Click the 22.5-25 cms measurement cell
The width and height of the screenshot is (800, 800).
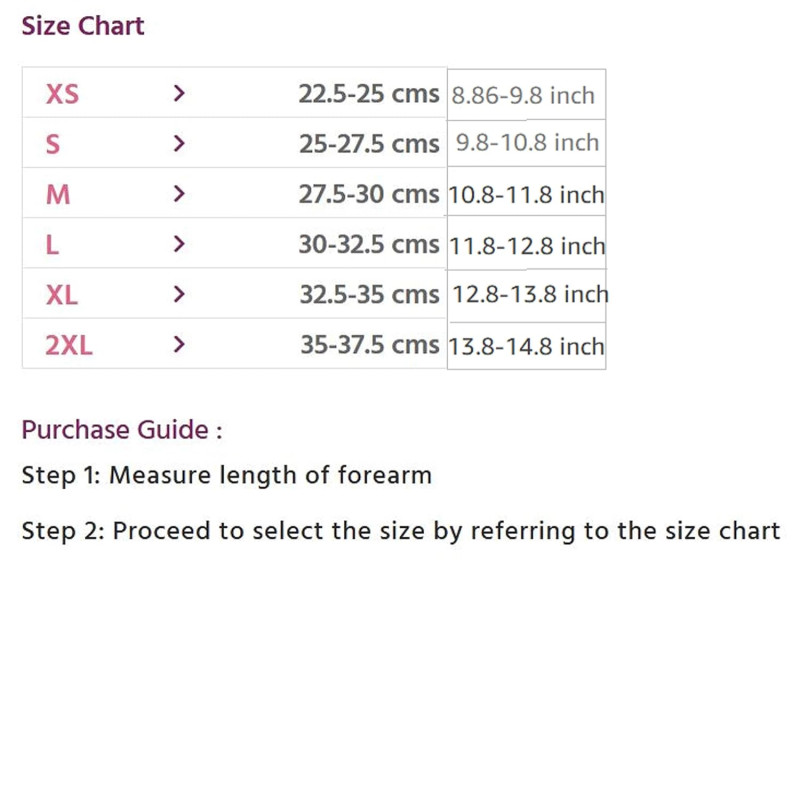click(369, 94)
